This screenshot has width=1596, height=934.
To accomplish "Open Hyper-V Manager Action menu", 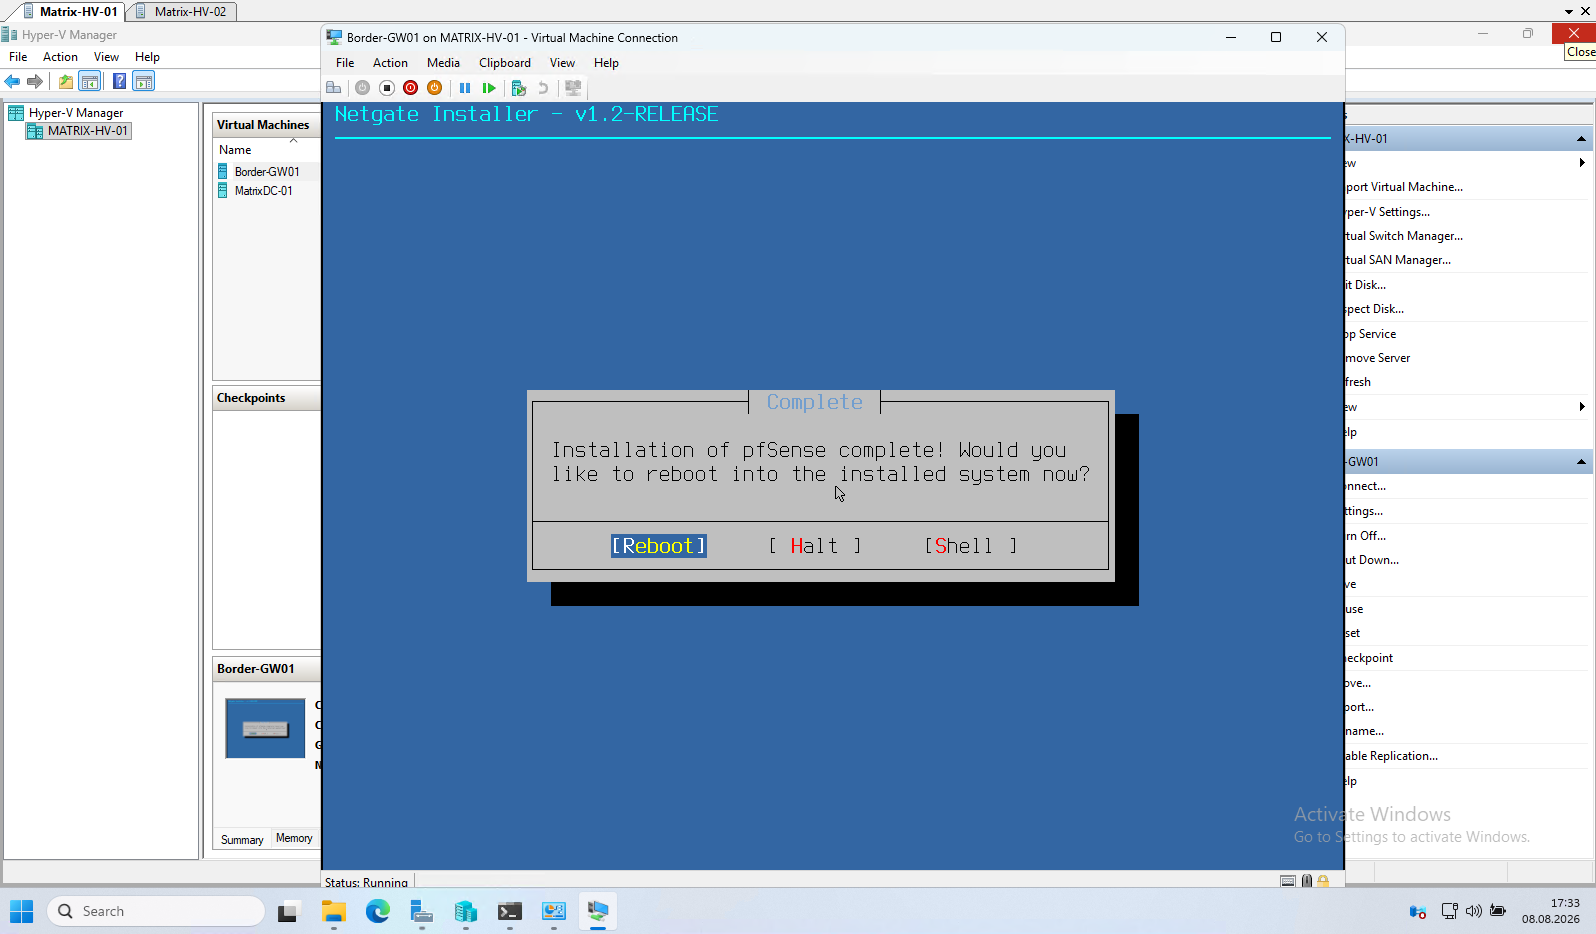I will pyautogui.click(x=60, y=57).
